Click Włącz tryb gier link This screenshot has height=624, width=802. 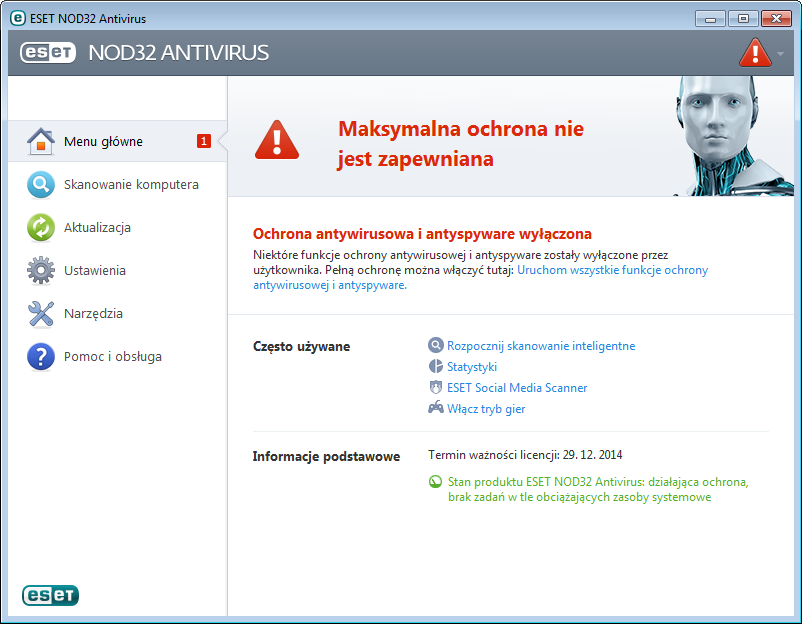(486, 409)
